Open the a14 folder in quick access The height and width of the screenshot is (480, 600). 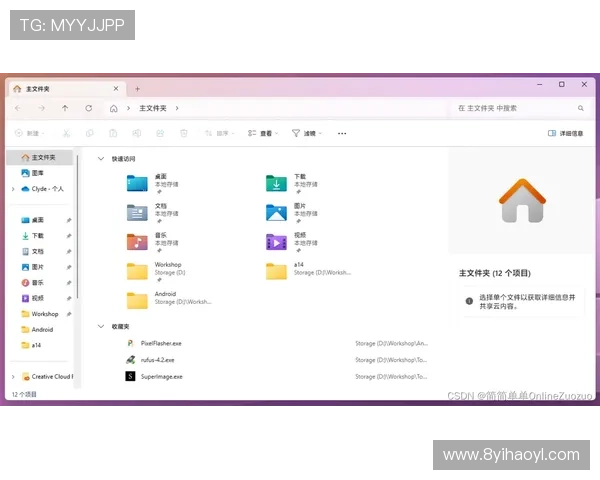(308, 271)
